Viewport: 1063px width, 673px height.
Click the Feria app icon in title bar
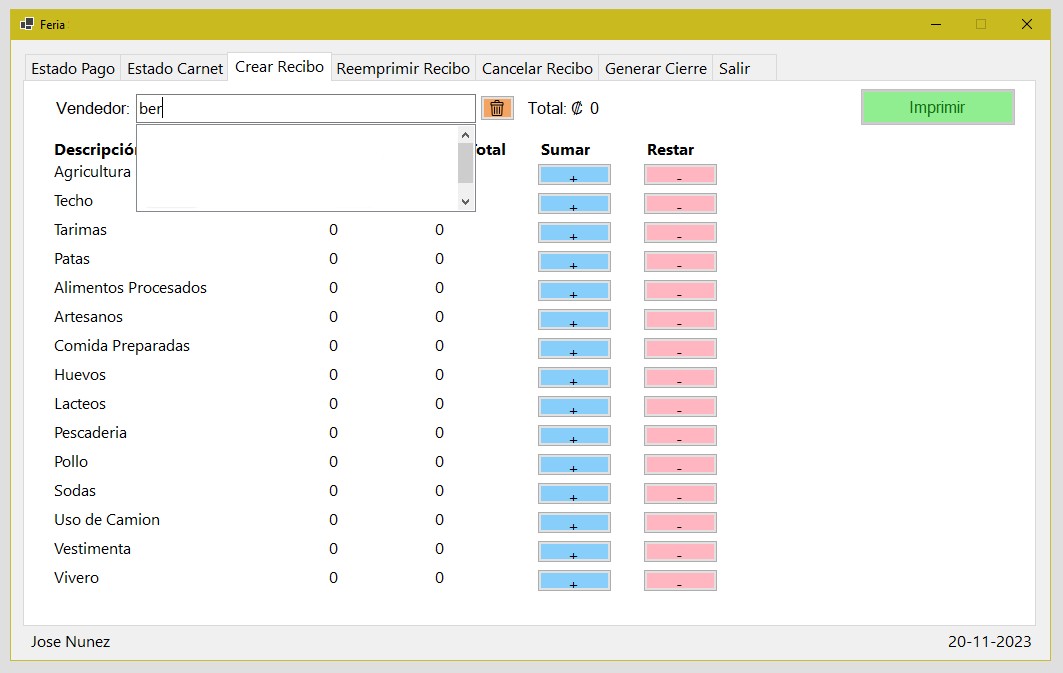pos(27,24)
